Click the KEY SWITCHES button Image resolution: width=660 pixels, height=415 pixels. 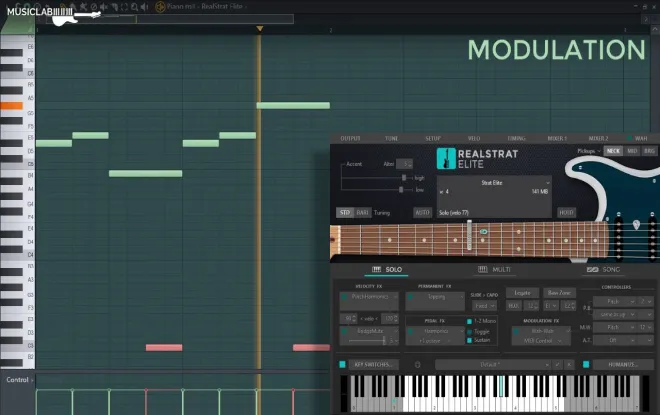(374, 364)
